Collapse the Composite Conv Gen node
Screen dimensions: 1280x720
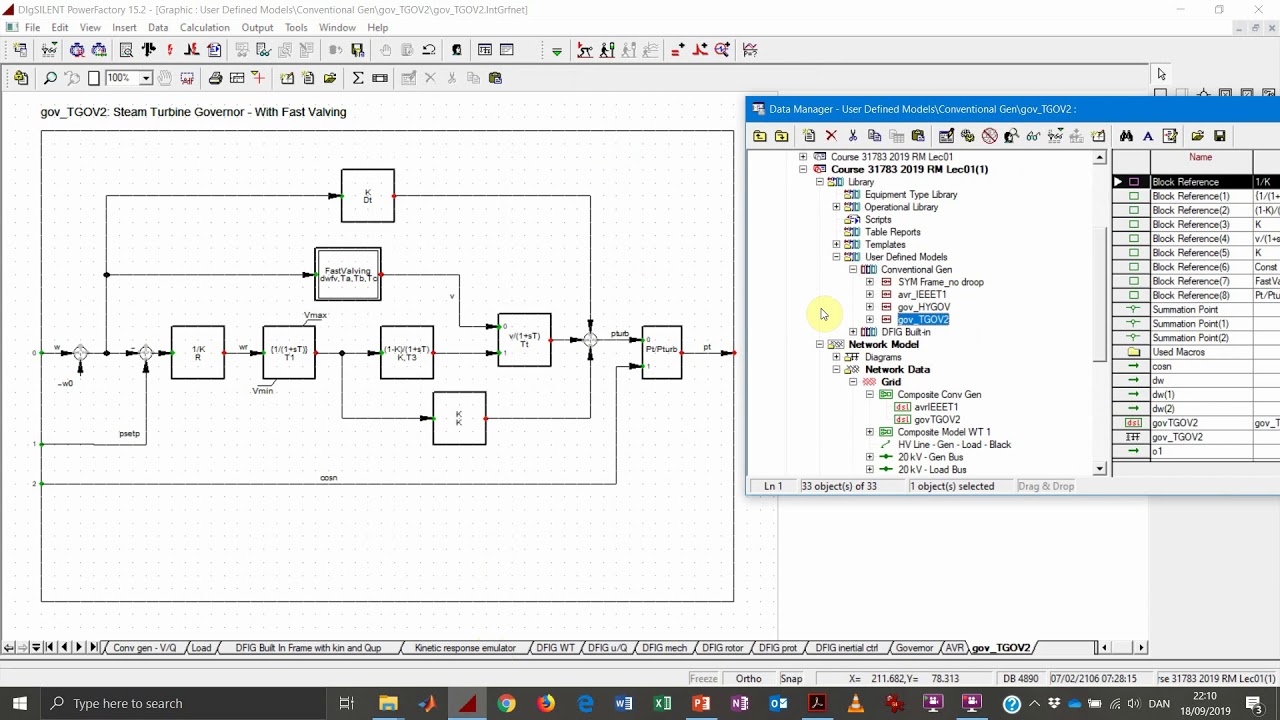[x=870, y=395]
